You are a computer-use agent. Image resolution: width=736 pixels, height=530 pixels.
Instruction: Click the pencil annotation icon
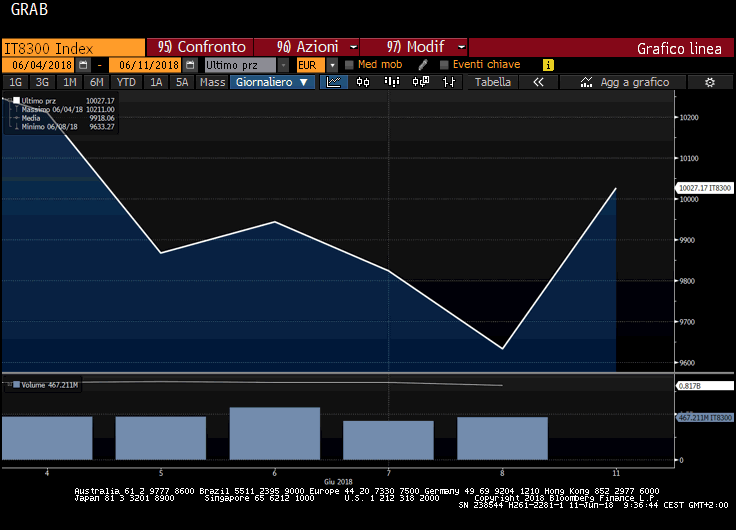pyautogui.click(x=423, y=65)
